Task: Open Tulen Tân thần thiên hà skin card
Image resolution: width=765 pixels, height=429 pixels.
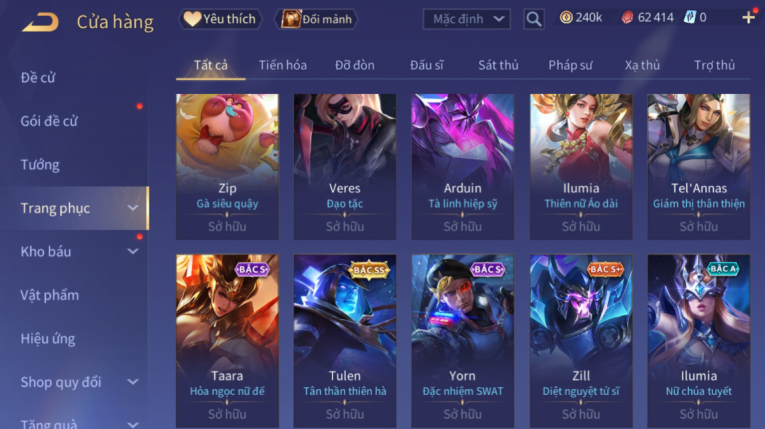Action: point(345,341)
